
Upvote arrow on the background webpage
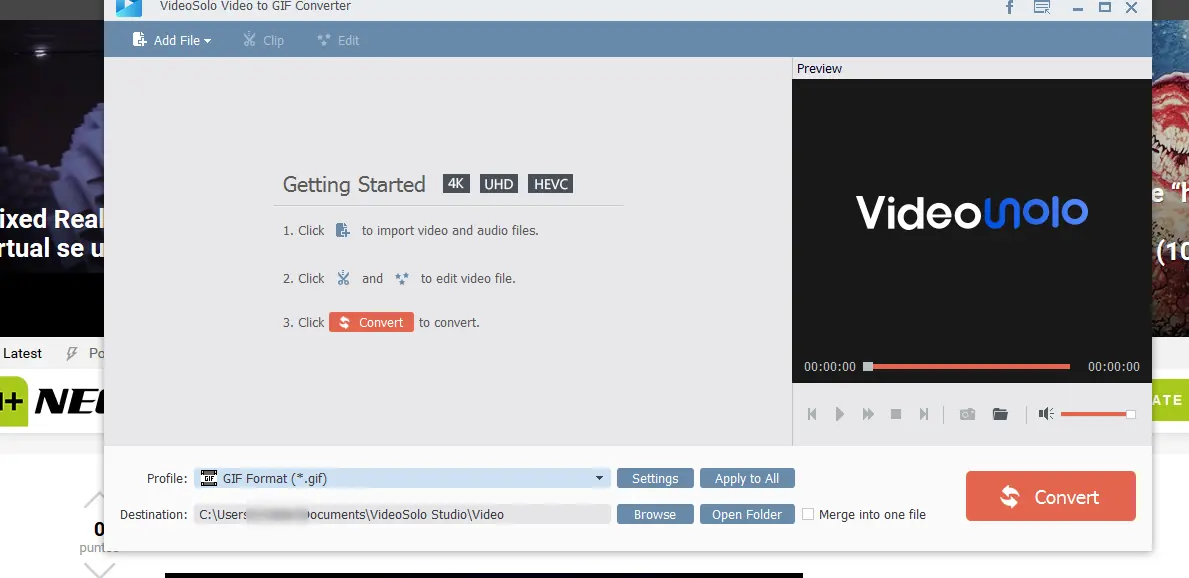(95, 499)
